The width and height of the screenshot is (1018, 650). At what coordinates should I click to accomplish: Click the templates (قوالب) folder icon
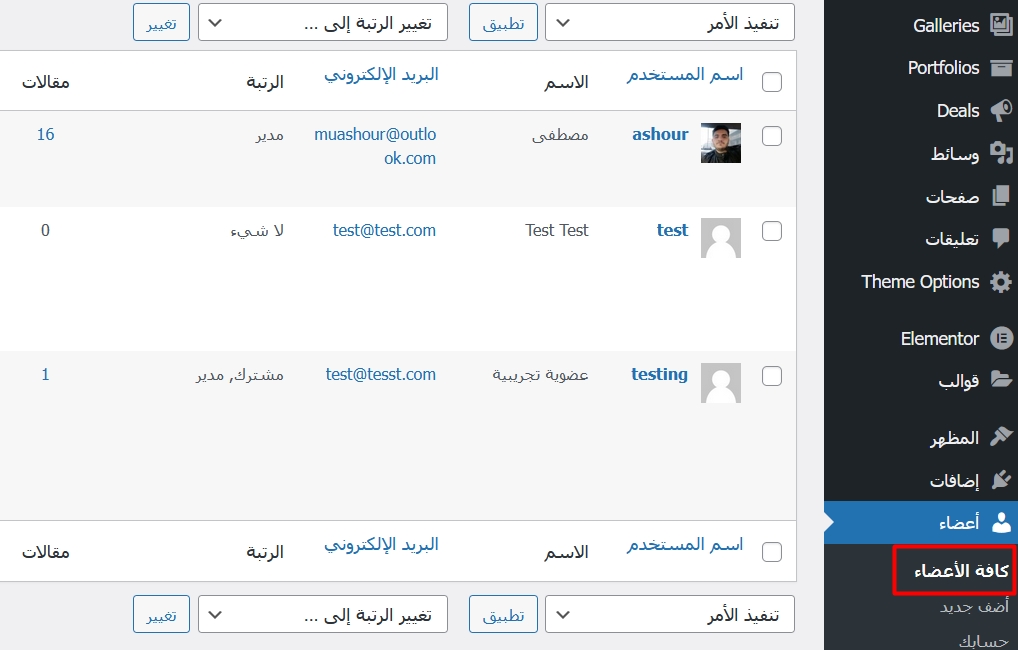[1000, 380]
